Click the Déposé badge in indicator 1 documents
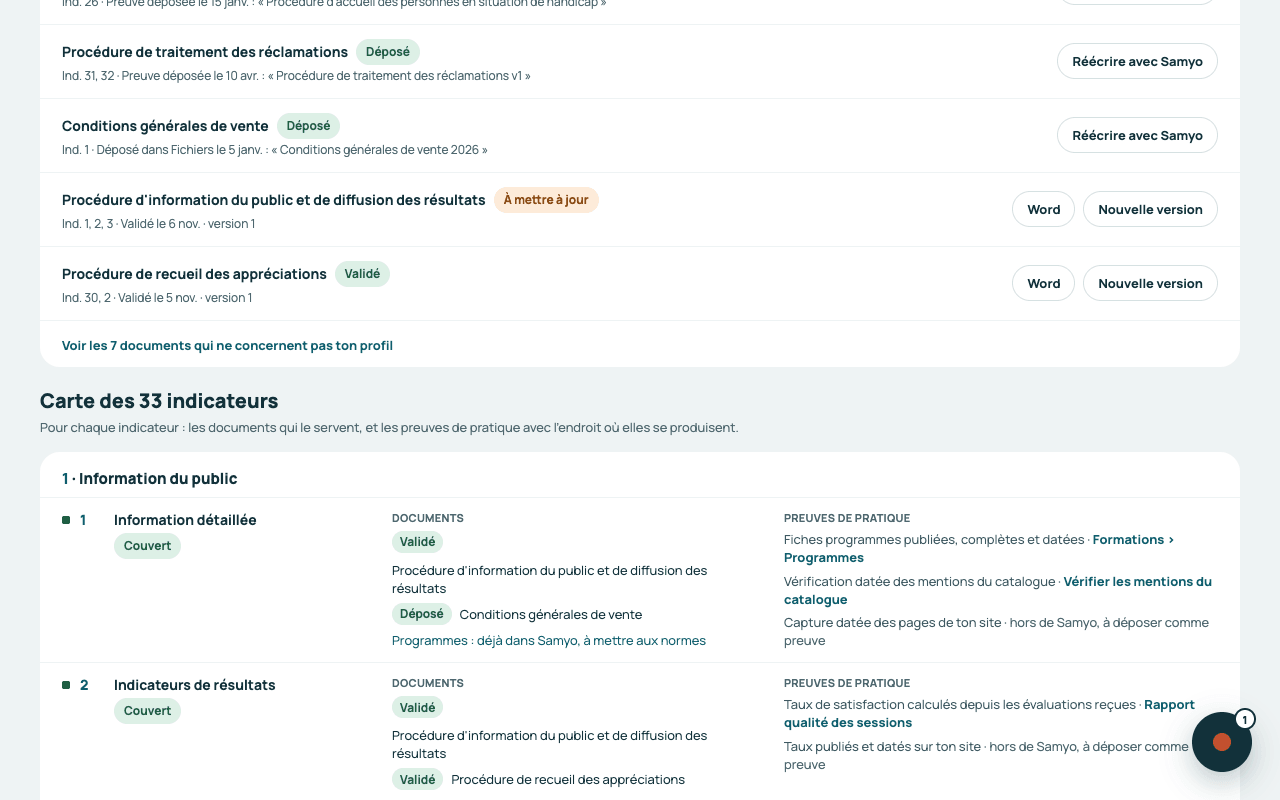Viewport: 1280px width, 800px height. [x=421, y=614]
